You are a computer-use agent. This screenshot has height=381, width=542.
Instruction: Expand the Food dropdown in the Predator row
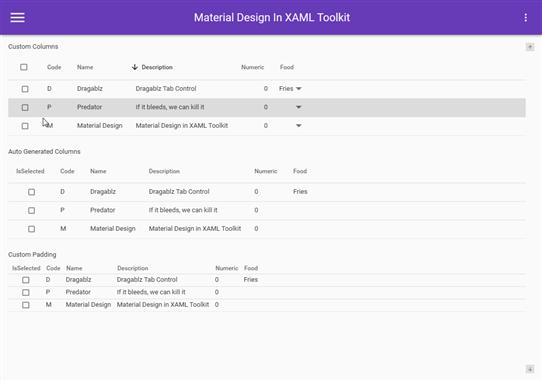pyautogui.click(x=298, y=107)
